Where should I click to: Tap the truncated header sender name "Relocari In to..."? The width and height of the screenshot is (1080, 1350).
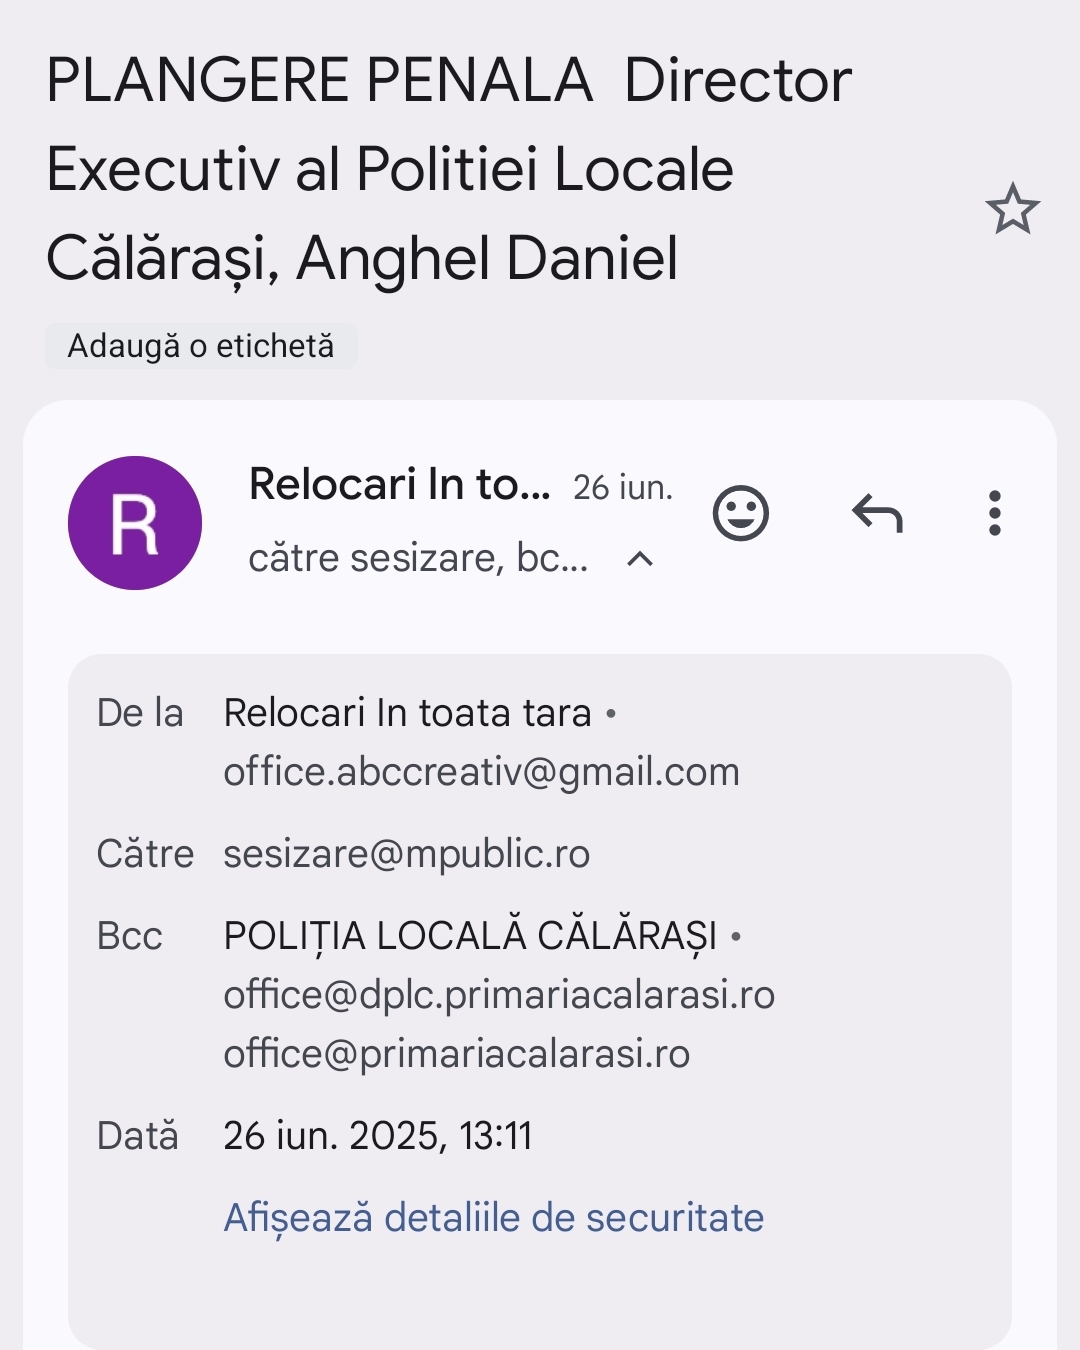tap(399, 485)
